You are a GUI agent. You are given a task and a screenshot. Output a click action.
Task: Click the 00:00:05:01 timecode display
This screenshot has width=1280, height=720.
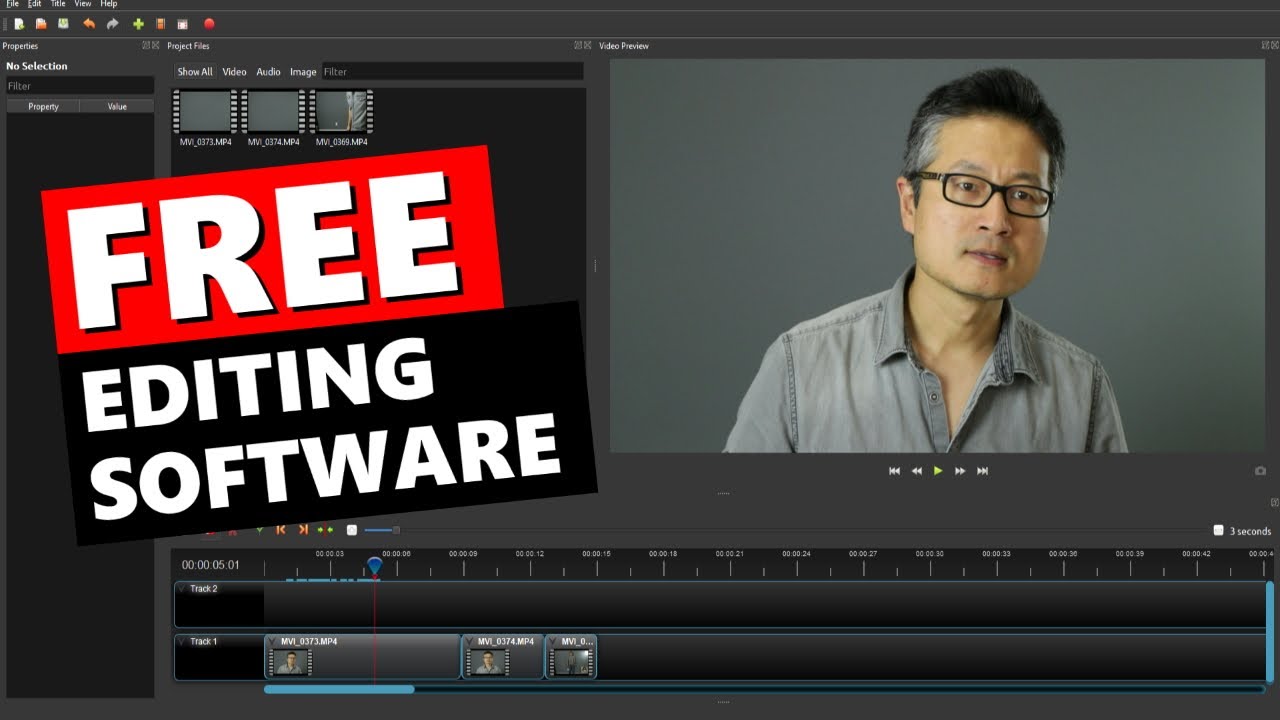coord(210,565)
